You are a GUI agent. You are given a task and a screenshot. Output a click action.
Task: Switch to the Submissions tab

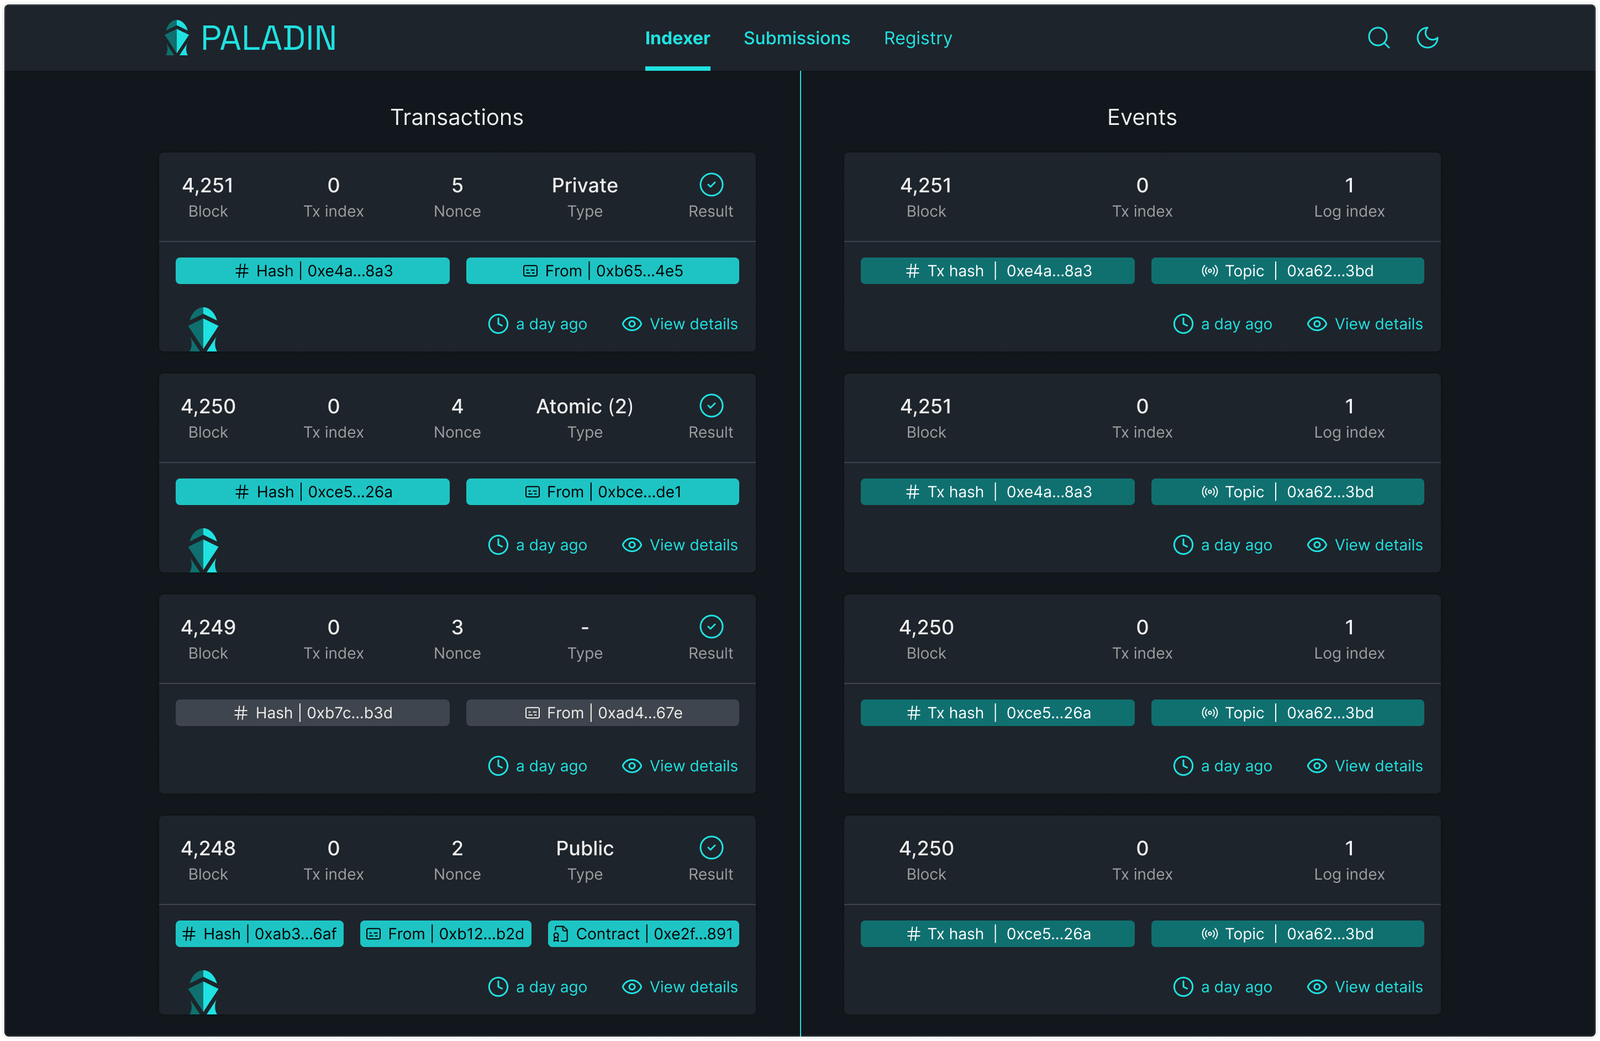tap(796, 38)
